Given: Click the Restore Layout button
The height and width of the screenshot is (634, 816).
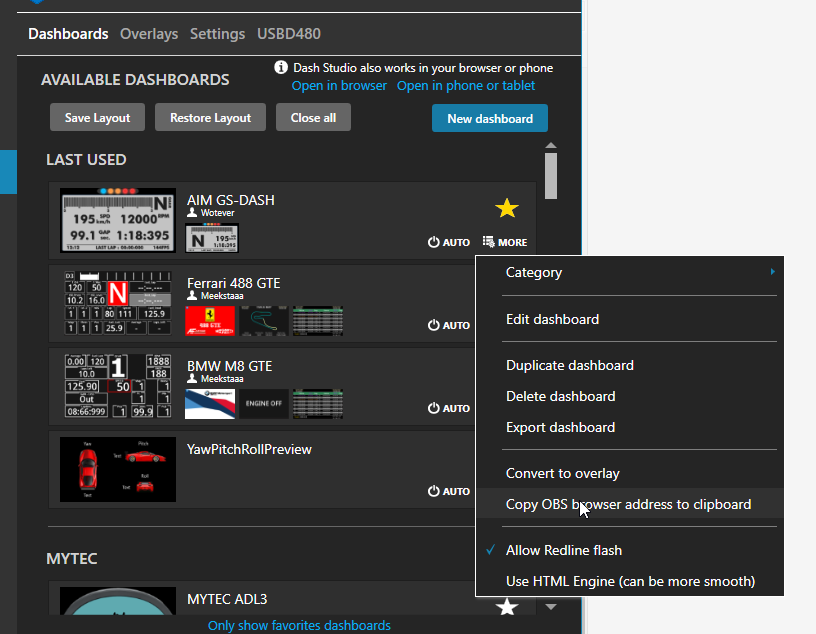Looking at the screenshot, I should tap(210, 118).
